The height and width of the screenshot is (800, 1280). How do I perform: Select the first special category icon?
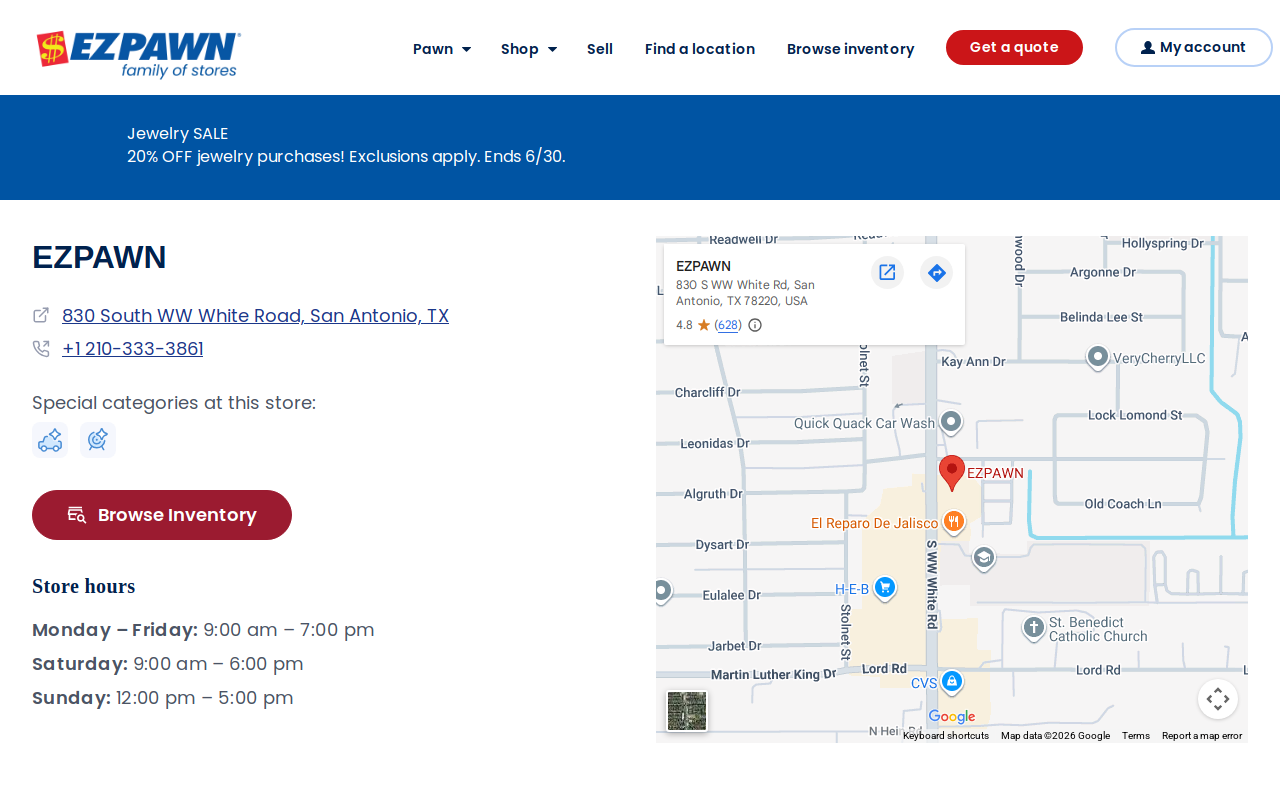coord(50,440)
